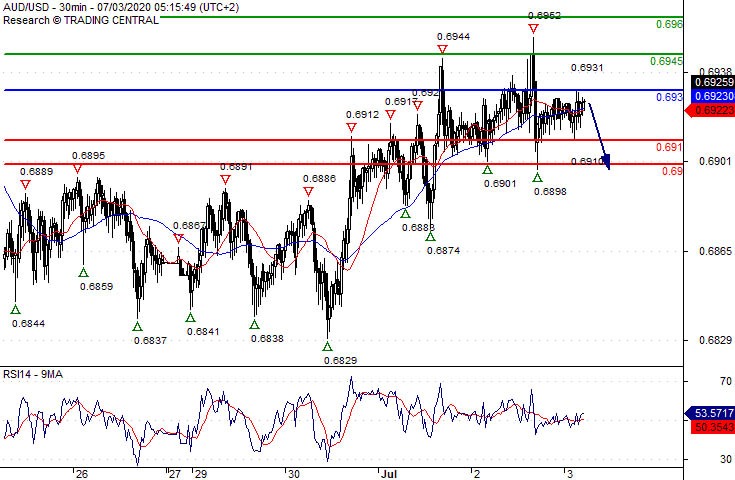
Task: Click the RSI14 - 9MA indicator label
Action: pyautogui.click(x=33, y=374)
